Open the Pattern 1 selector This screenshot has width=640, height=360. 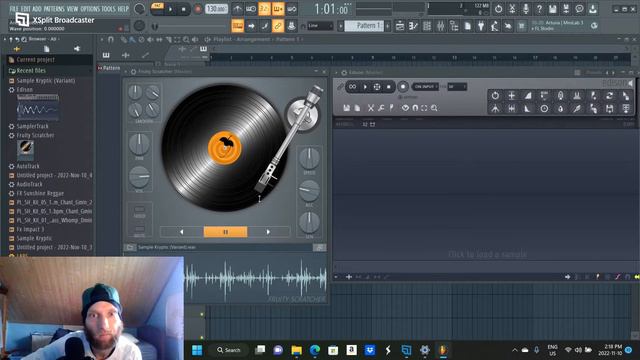point(364,26)
